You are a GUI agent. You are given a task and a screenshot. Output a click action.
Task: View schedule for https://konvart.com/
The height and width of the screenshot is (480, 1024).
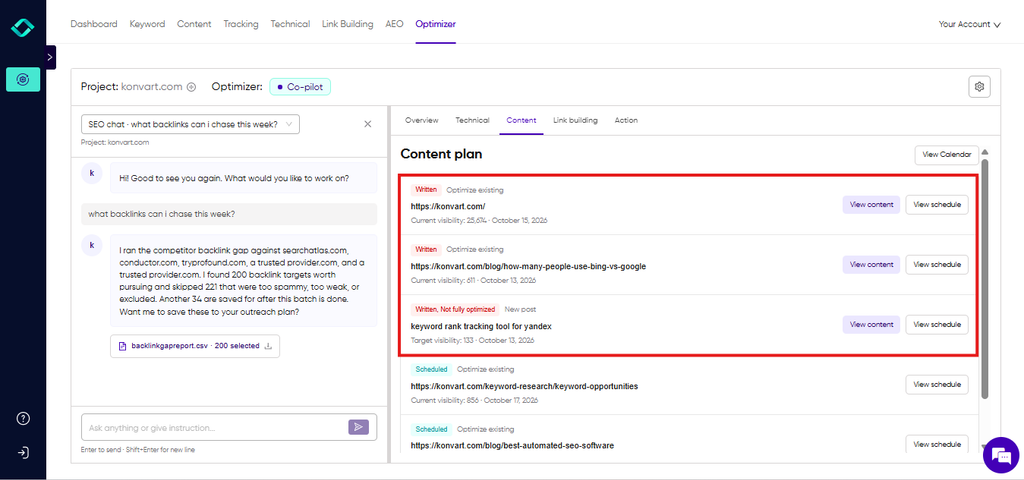click(936, 204)
